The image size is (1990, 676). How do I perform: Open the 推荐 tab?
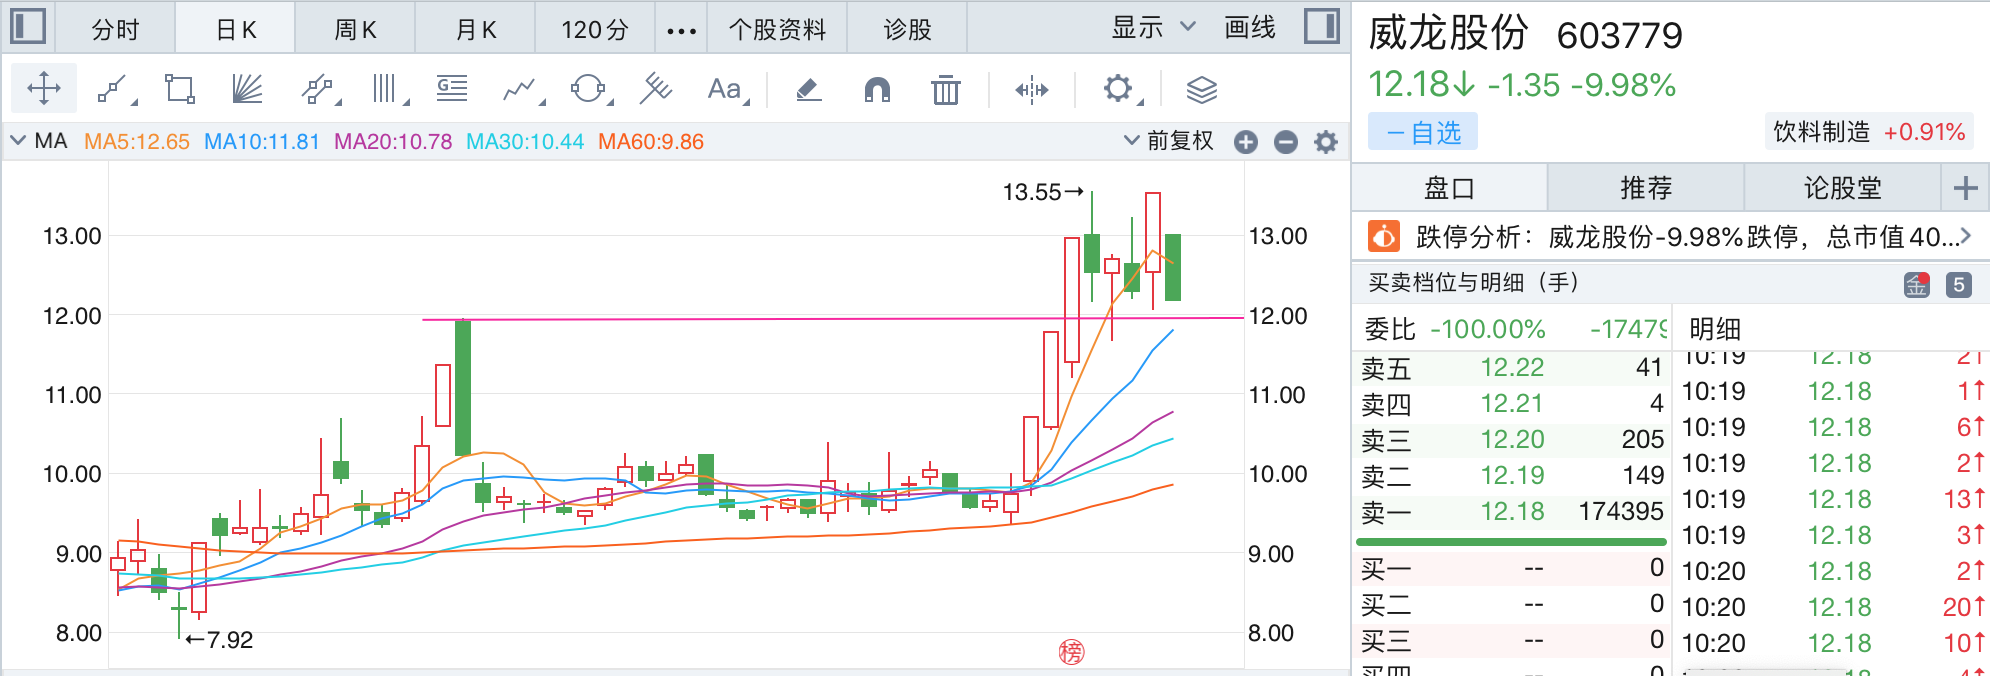[1646, 188]
